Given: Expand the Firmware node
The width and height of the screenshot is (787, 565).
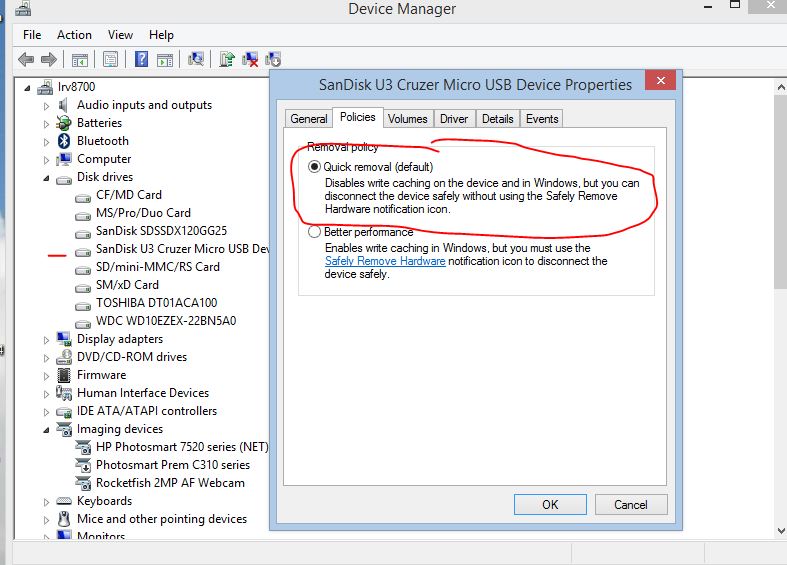Looking at the screenshot, I should click(x=46, y=376).
